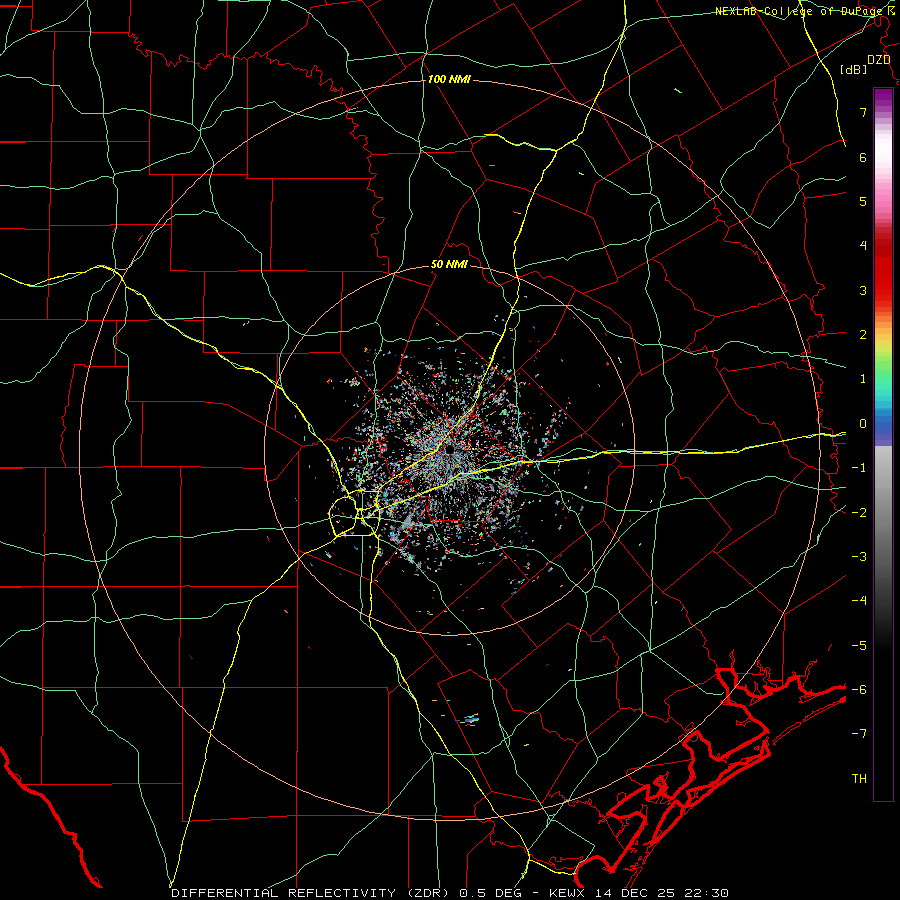
Task: Click the "50 NMI" range ring label
Action: pos(449,265)
